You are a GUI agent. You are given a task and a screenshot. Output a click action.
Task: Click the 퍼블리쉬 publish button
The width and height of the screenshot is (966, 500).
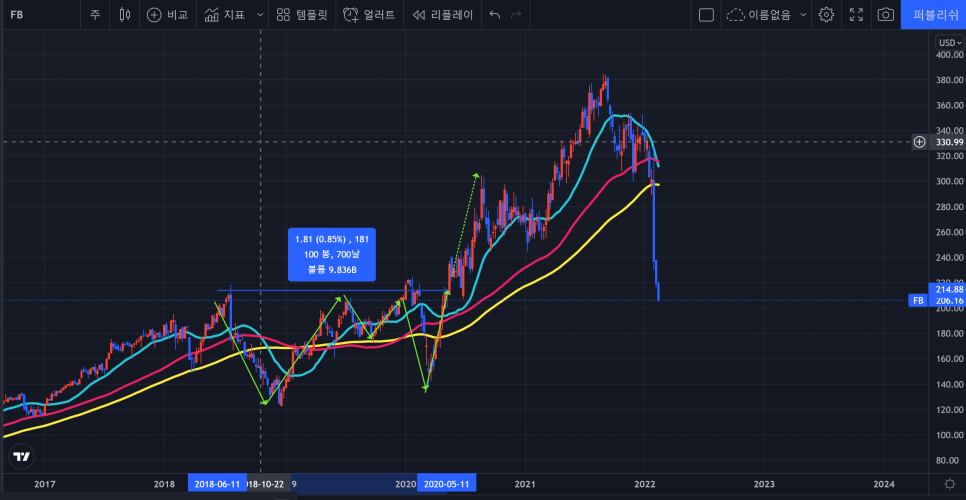pyautogui.click(x=933, y=15)
